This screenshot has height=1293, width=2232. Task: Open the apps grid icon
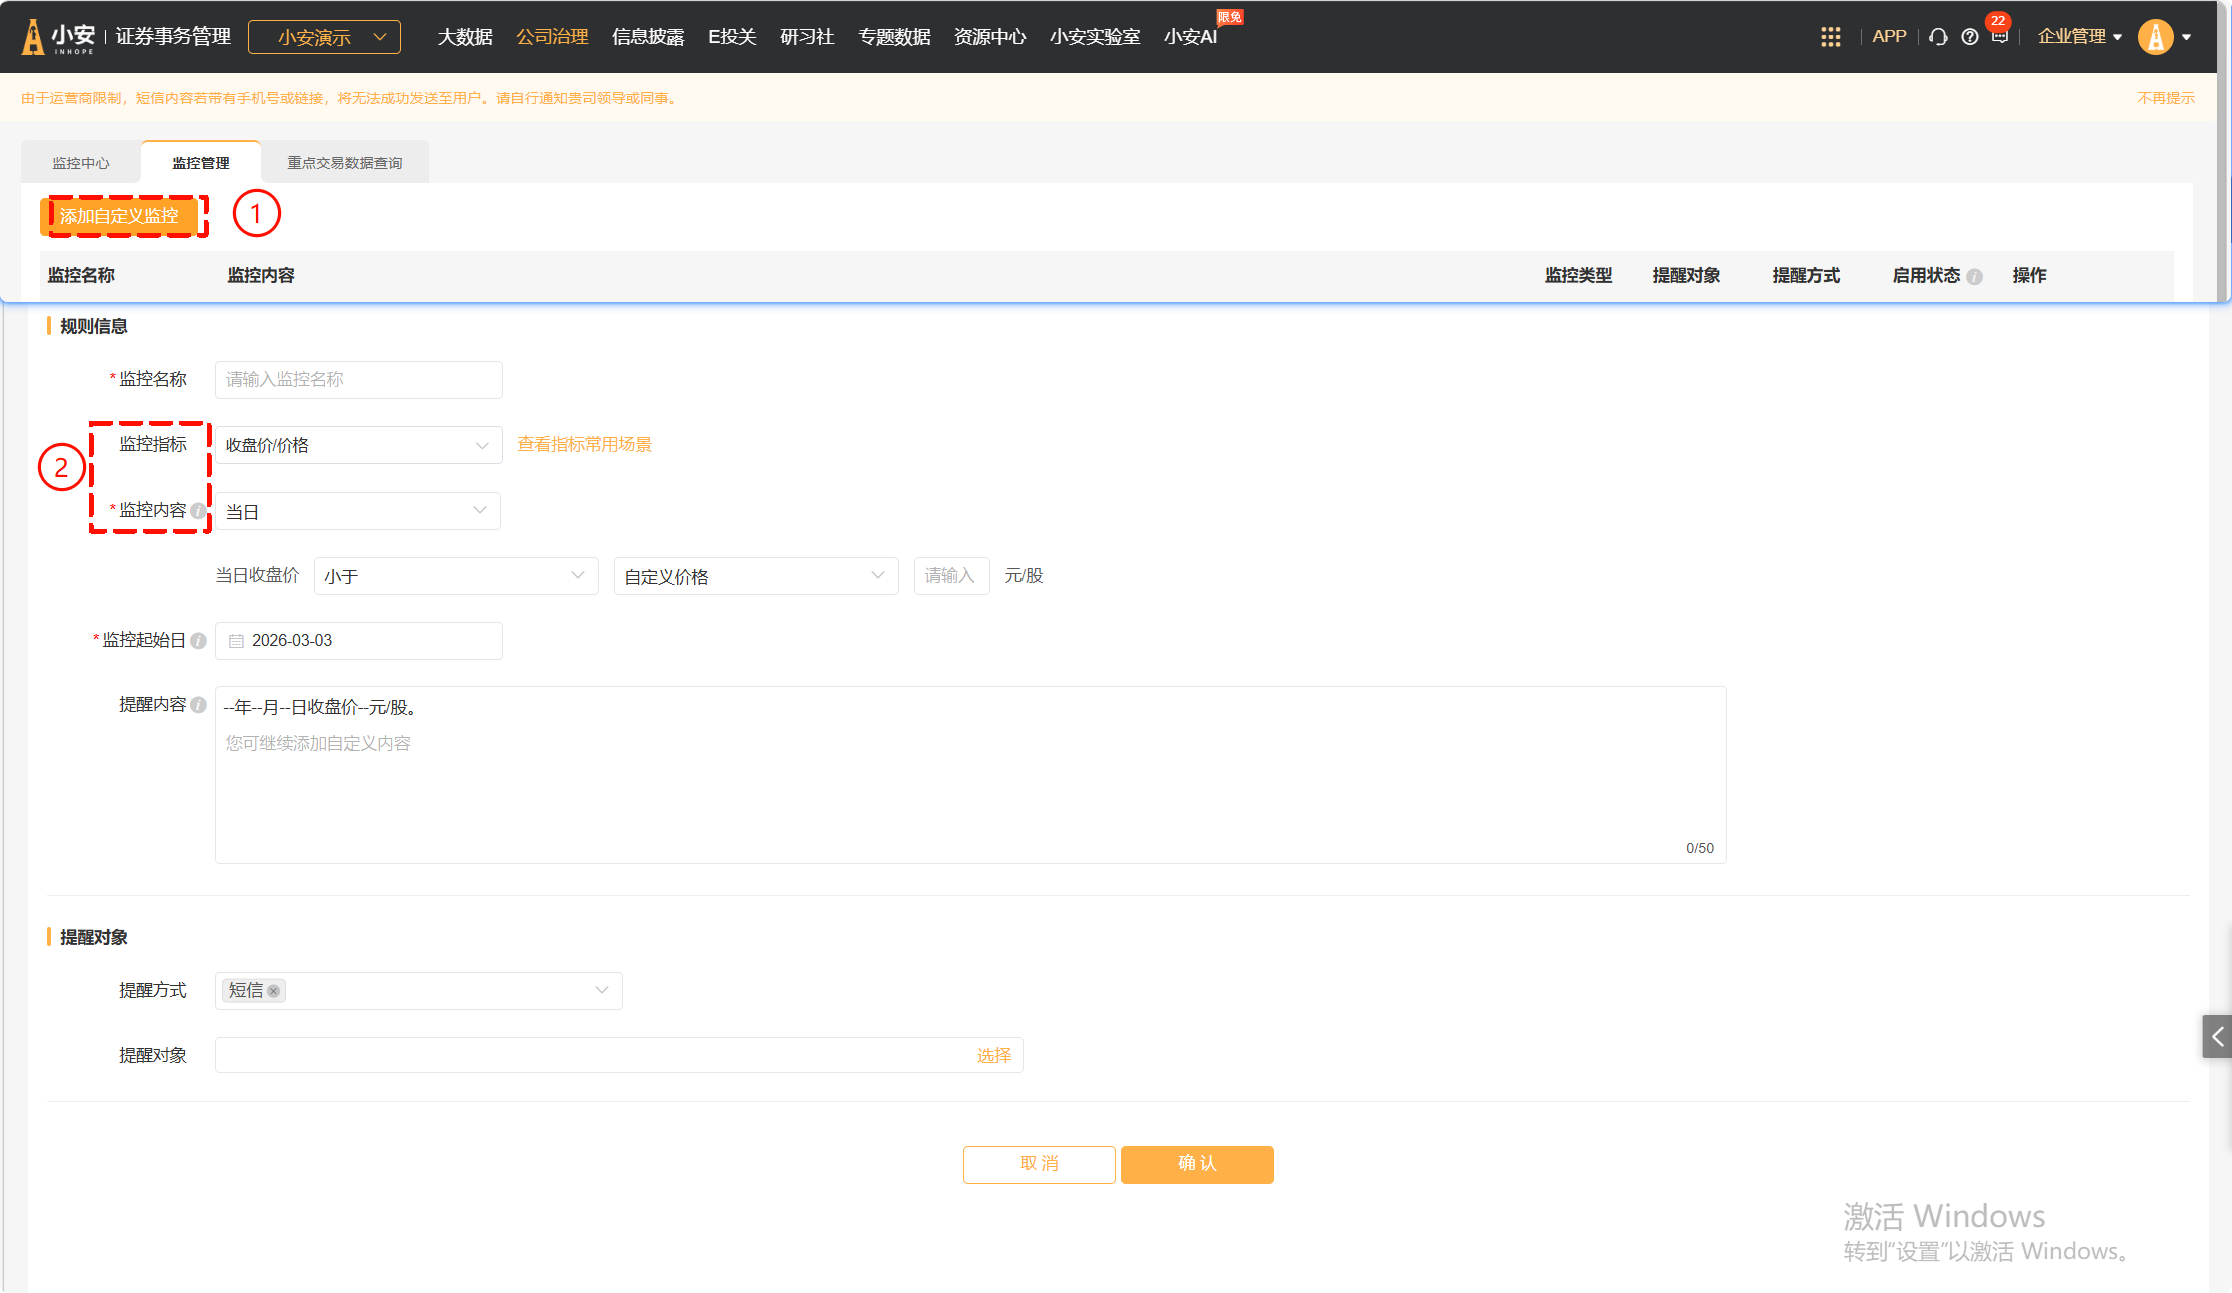tap(1830, 37)
